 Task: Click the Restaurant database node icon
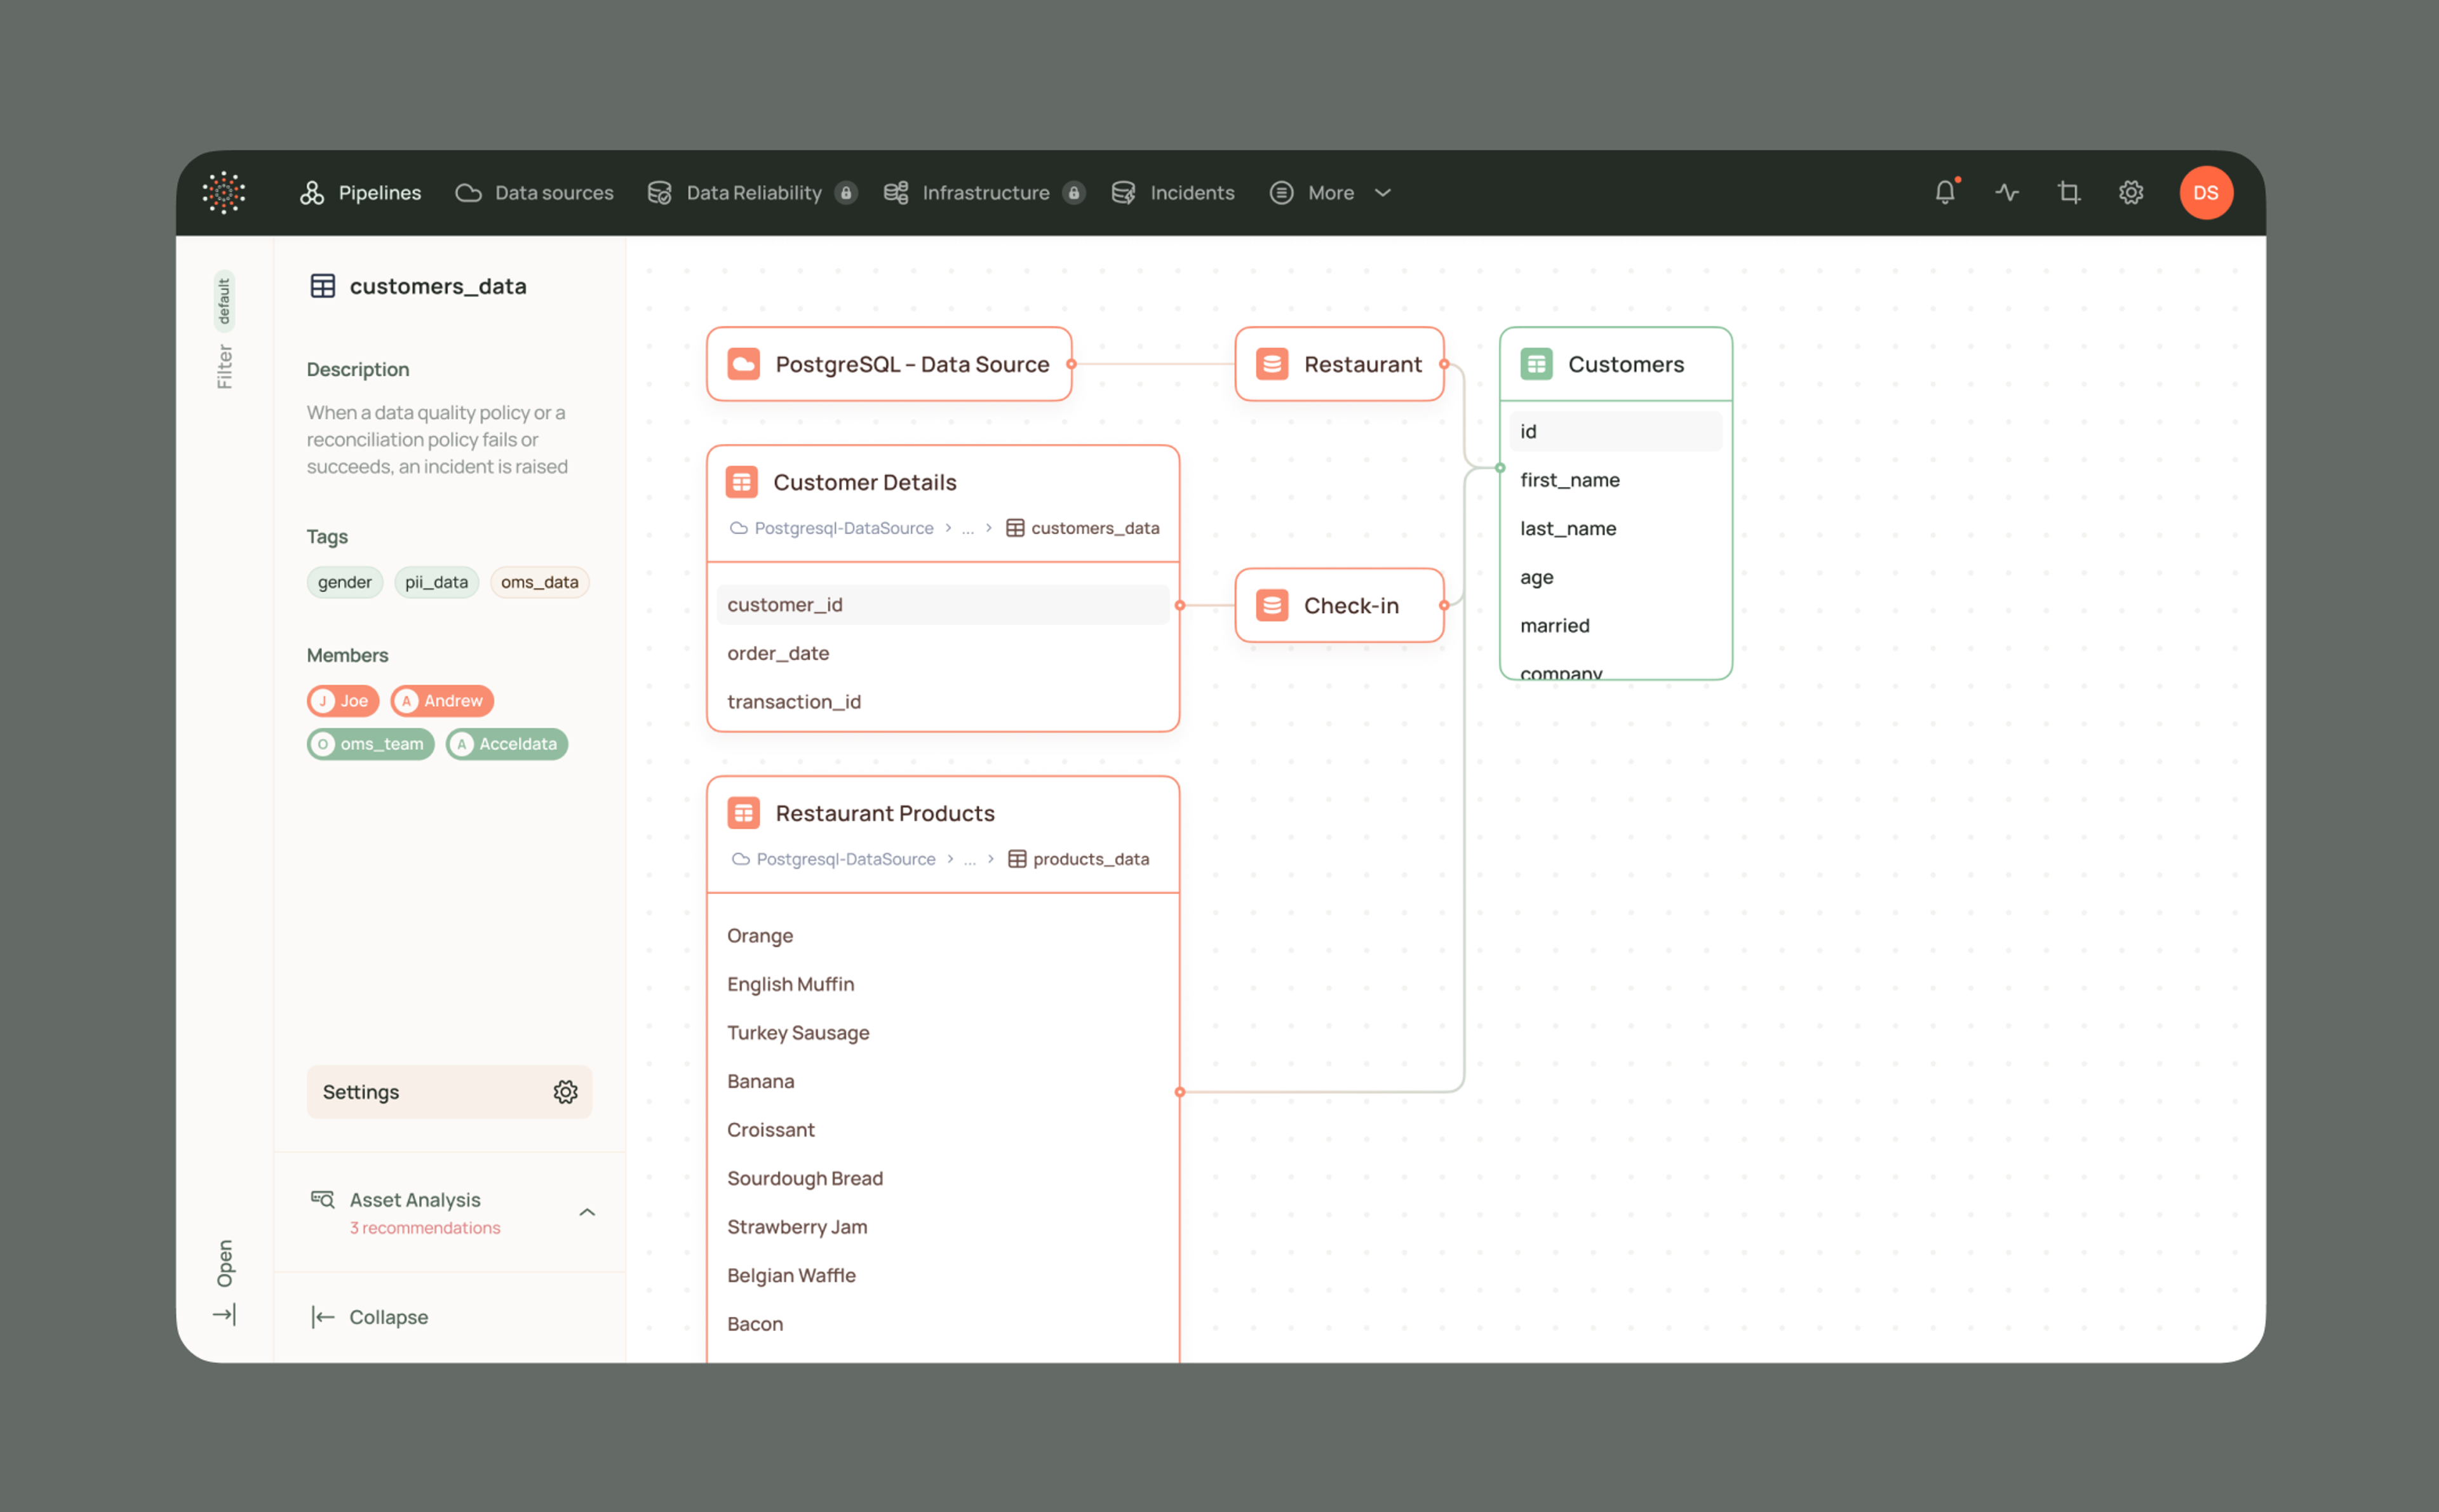coord(1271,364)
